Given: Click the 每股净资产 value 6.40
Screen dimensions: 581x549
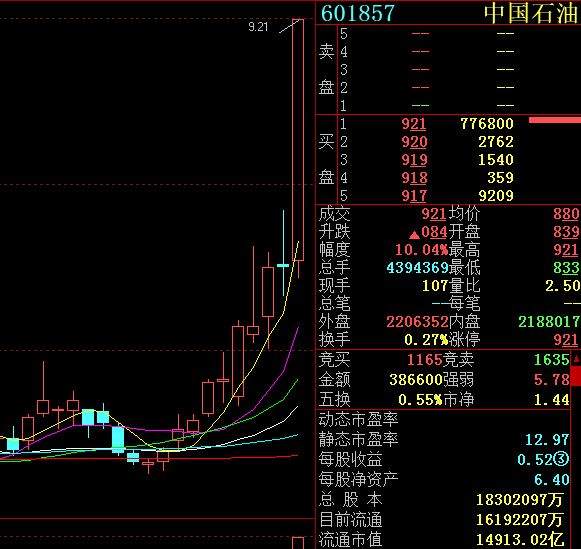Looking at the screenshot, I should [x=551, y=480].
